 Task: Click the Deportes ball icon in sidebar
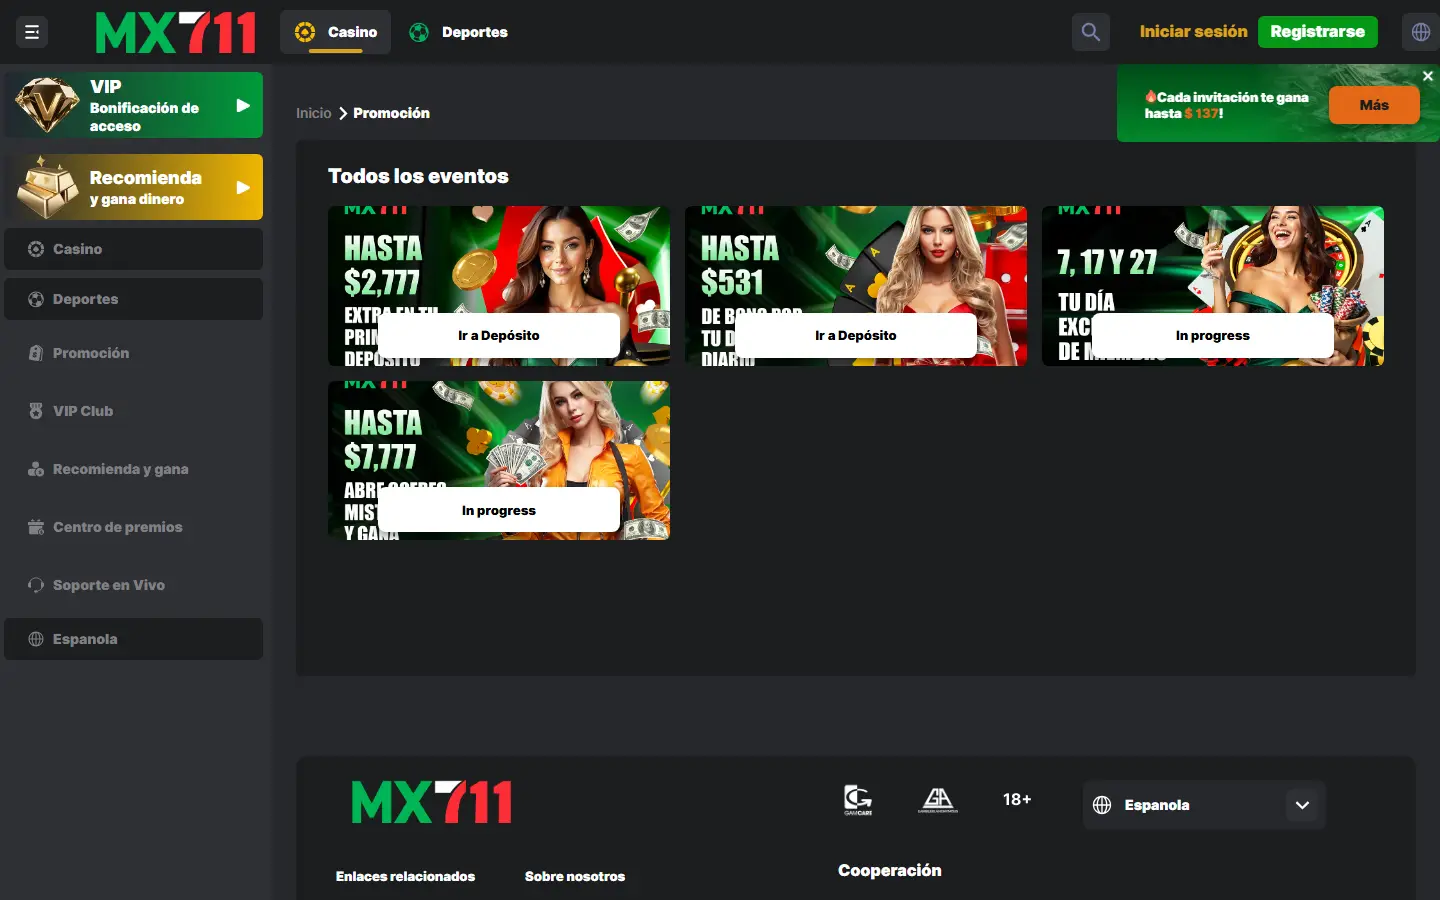click(x=36, y=299)
